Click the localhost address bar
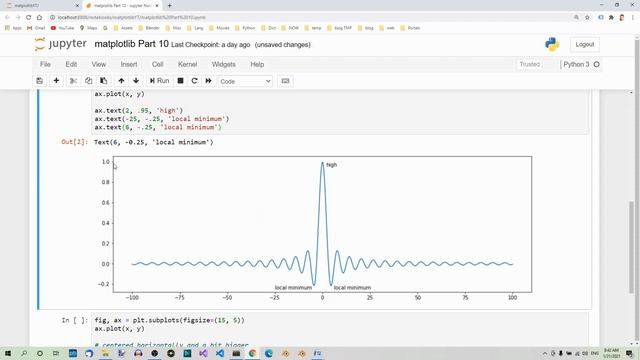 click(310, 18)
